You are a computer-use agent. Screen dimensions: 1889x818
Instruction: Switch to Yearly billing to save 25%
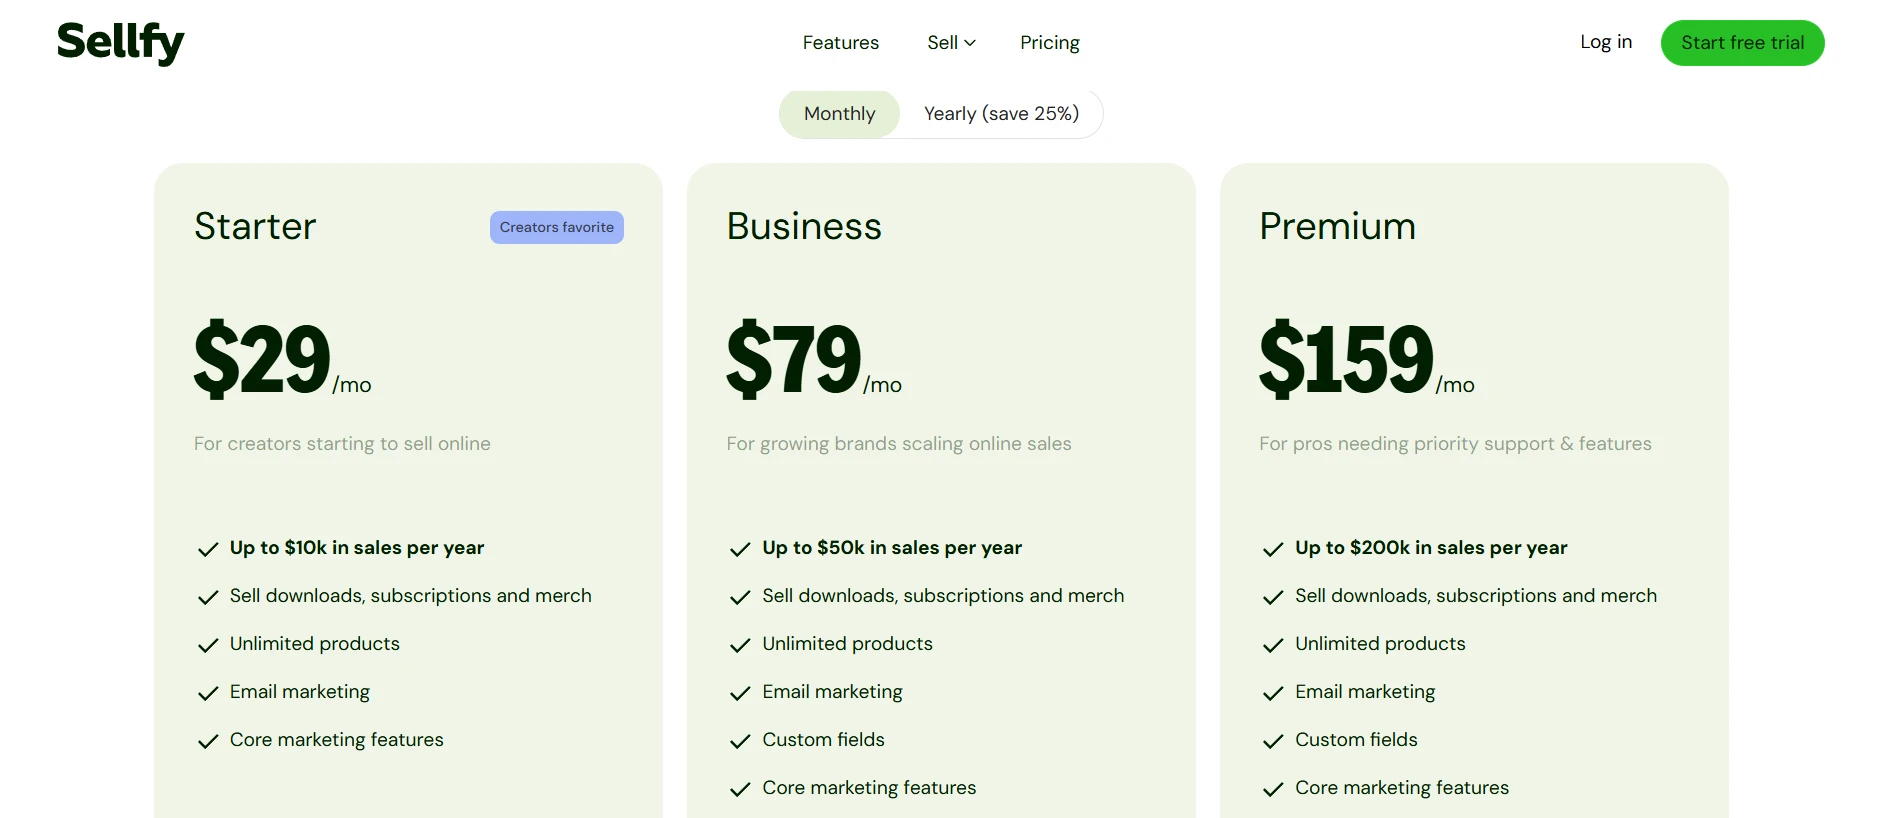pos(1001,113)
